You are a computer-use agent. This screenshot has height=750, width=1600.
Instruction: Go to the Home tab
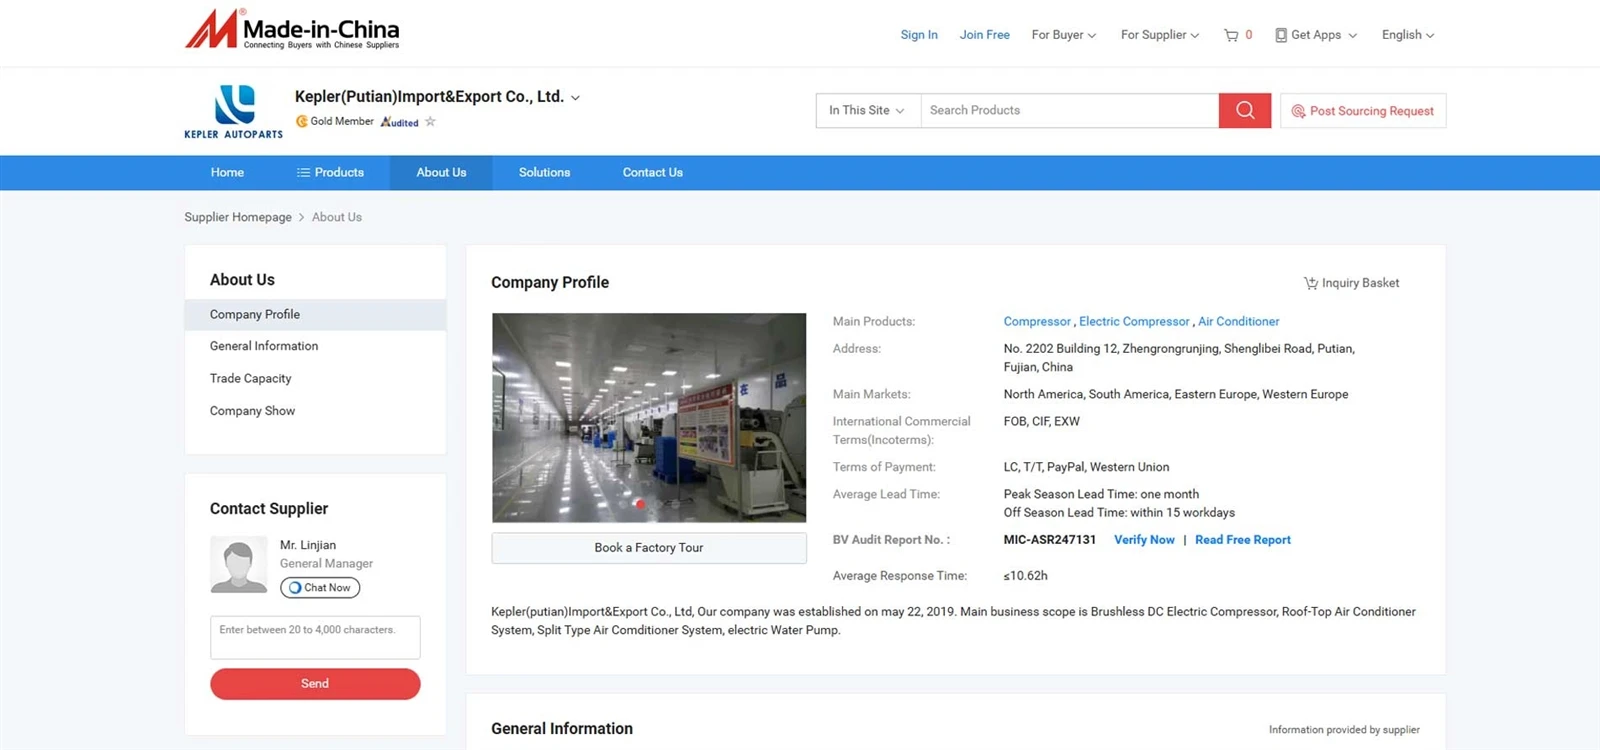(227, 173)
